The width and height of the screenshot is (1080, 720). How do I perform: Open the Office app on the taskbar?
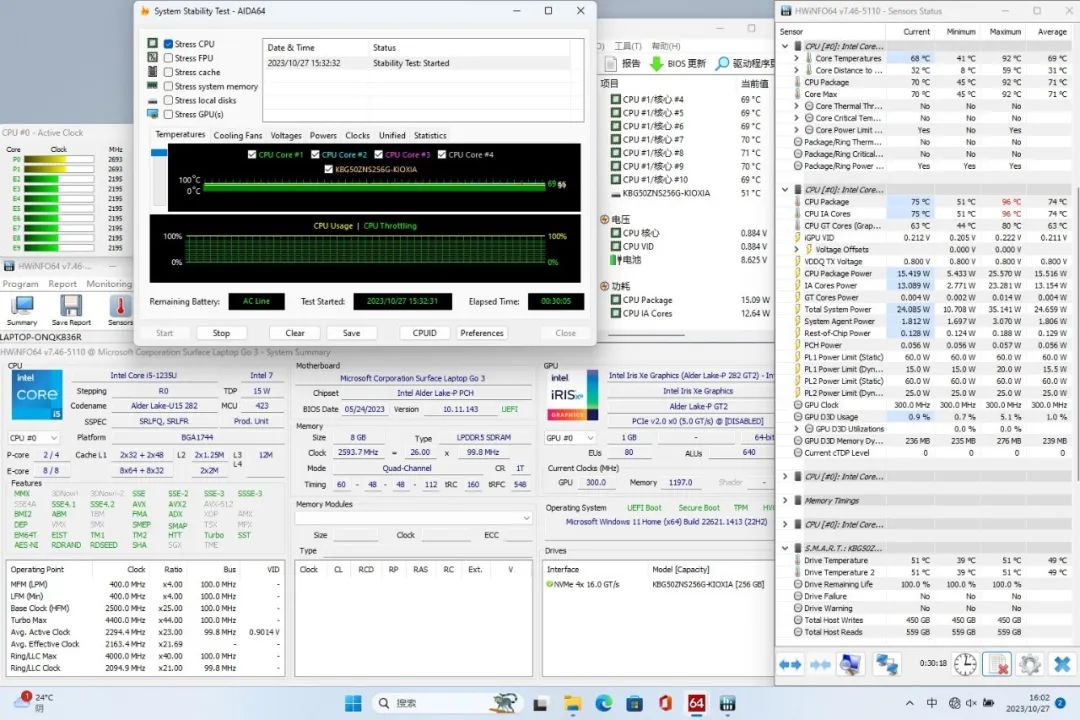pyautogui.click(x=665, y=703)
